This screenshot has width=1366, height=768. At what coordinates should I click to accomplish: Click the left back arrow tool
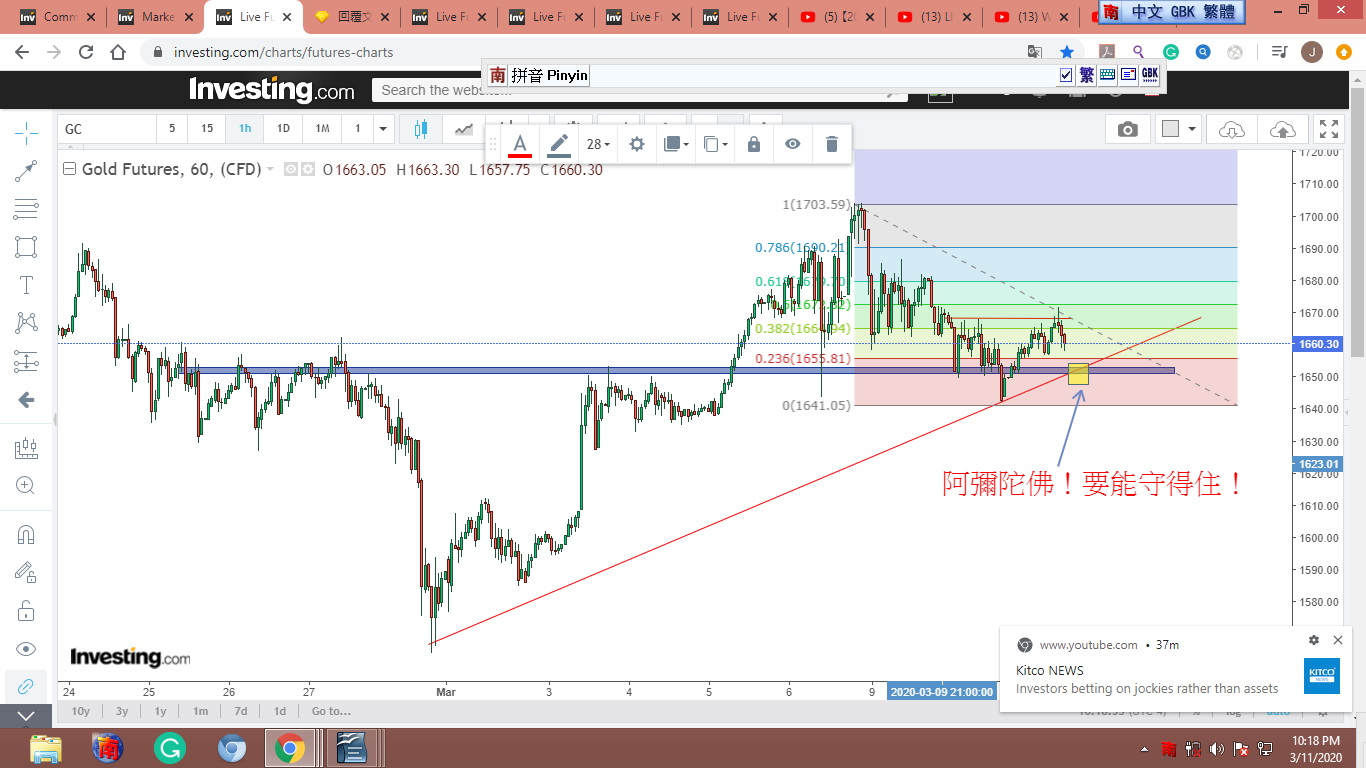coord(27,400)
